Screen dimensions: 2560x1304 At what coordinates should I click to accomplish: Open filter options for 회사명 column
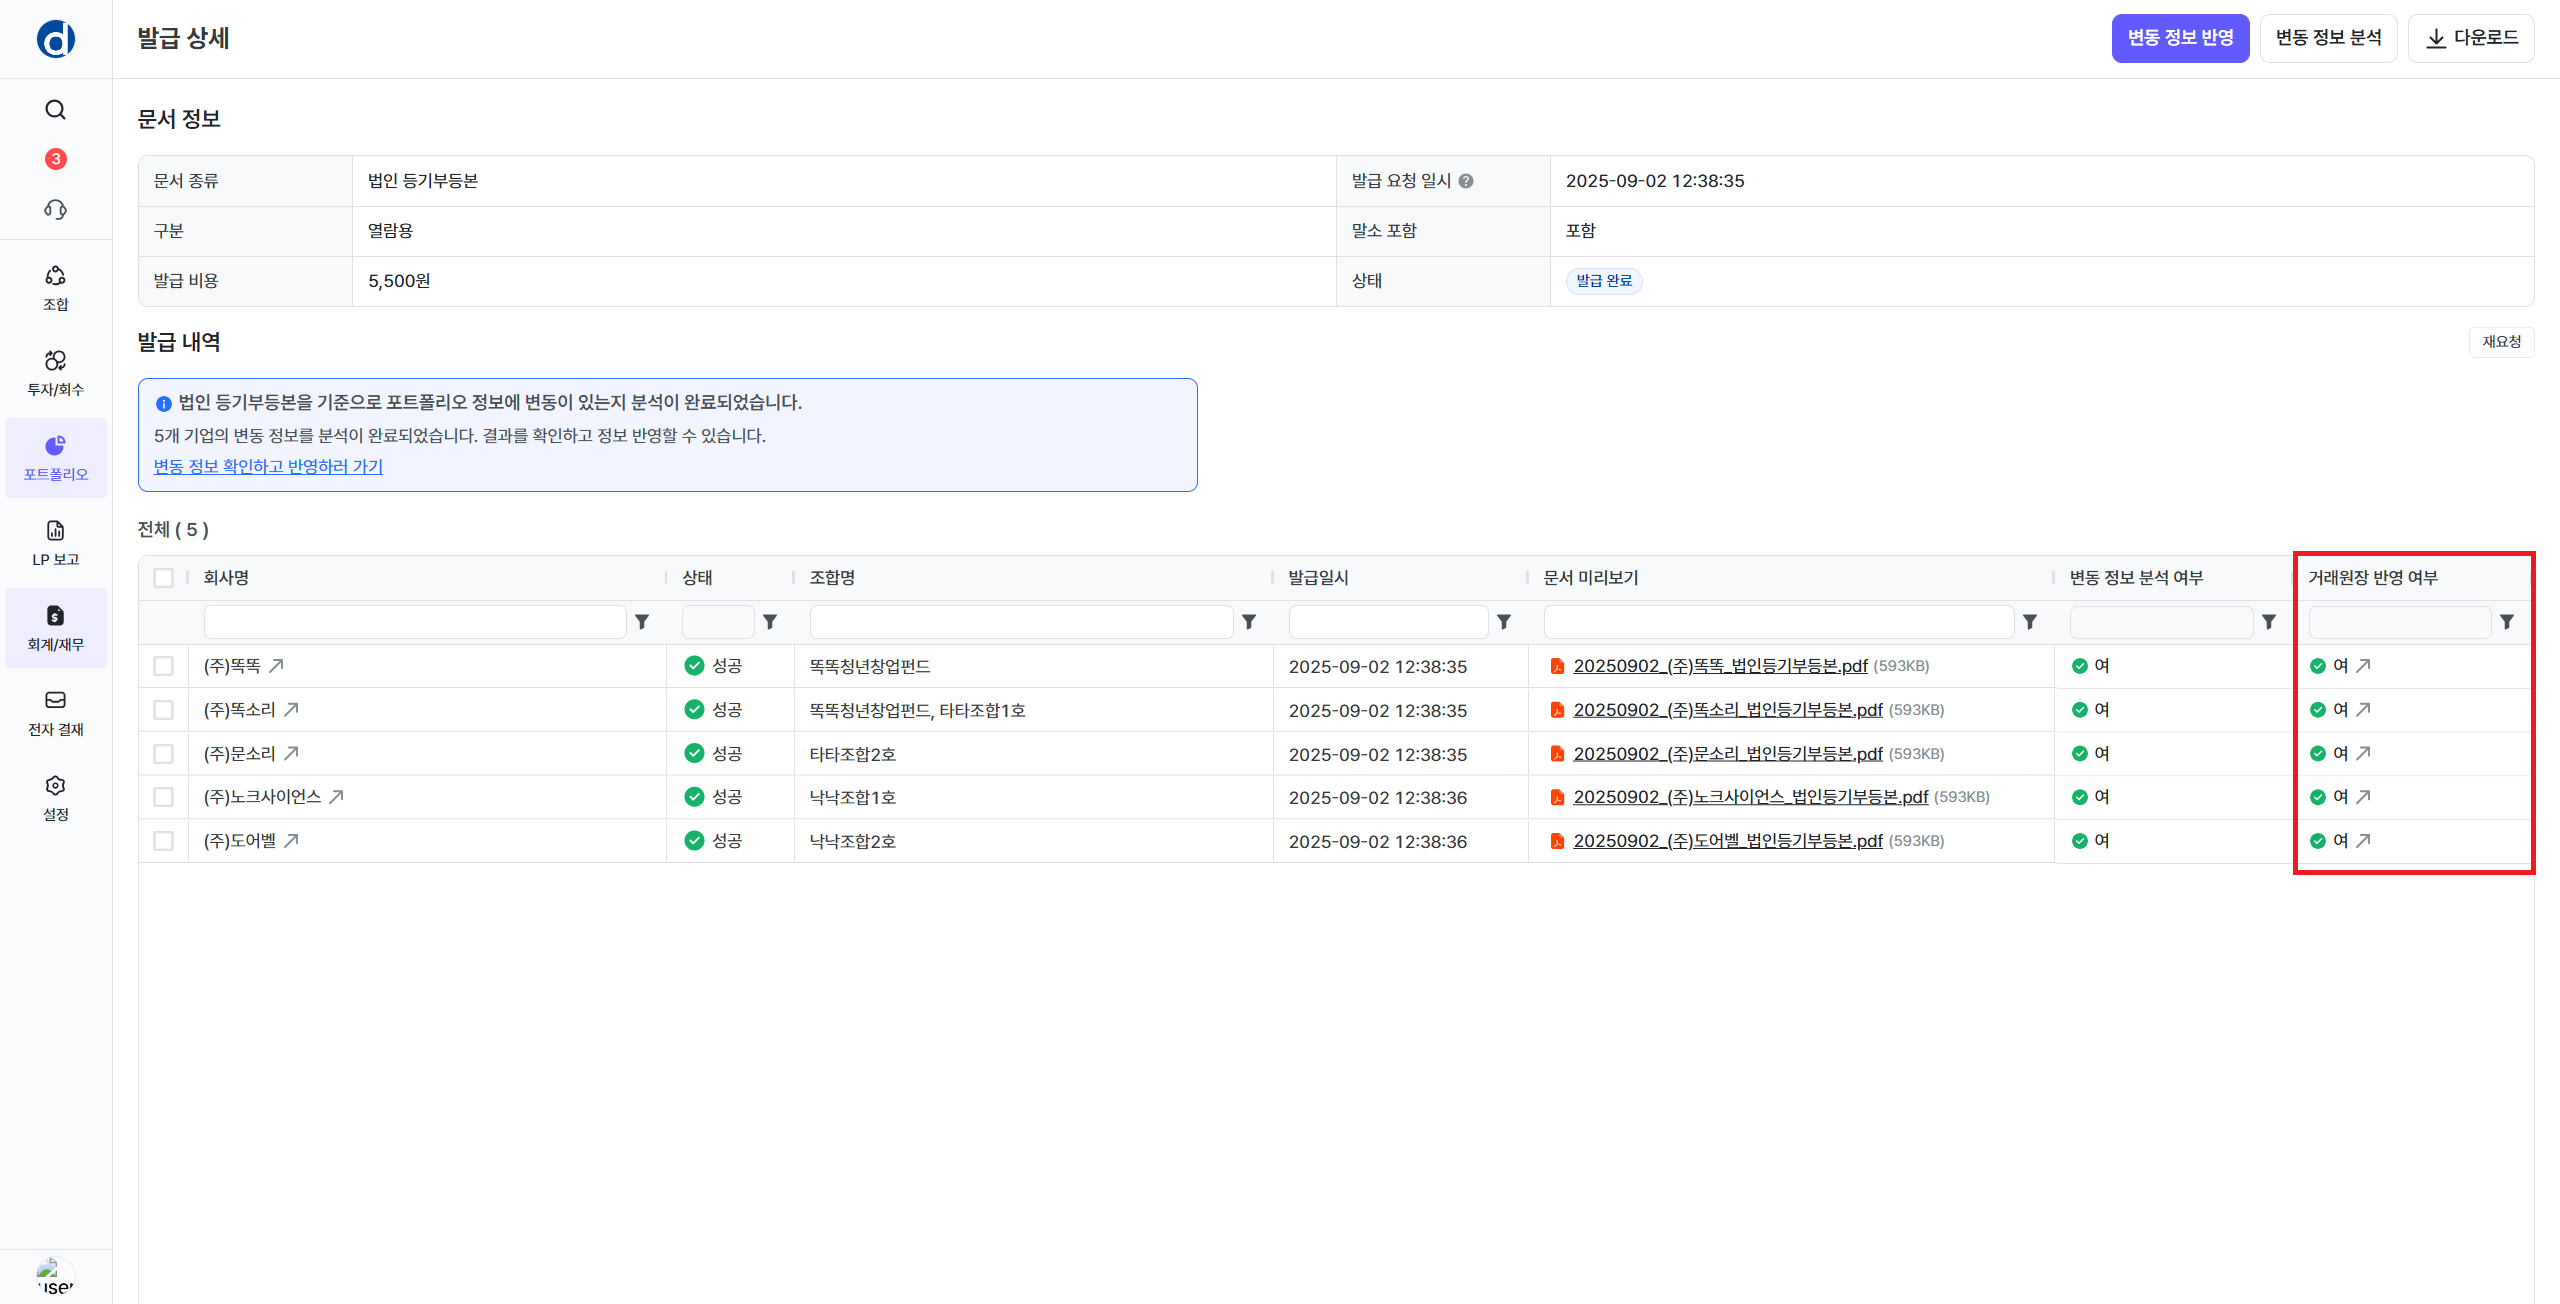click(x=643, y=622)
